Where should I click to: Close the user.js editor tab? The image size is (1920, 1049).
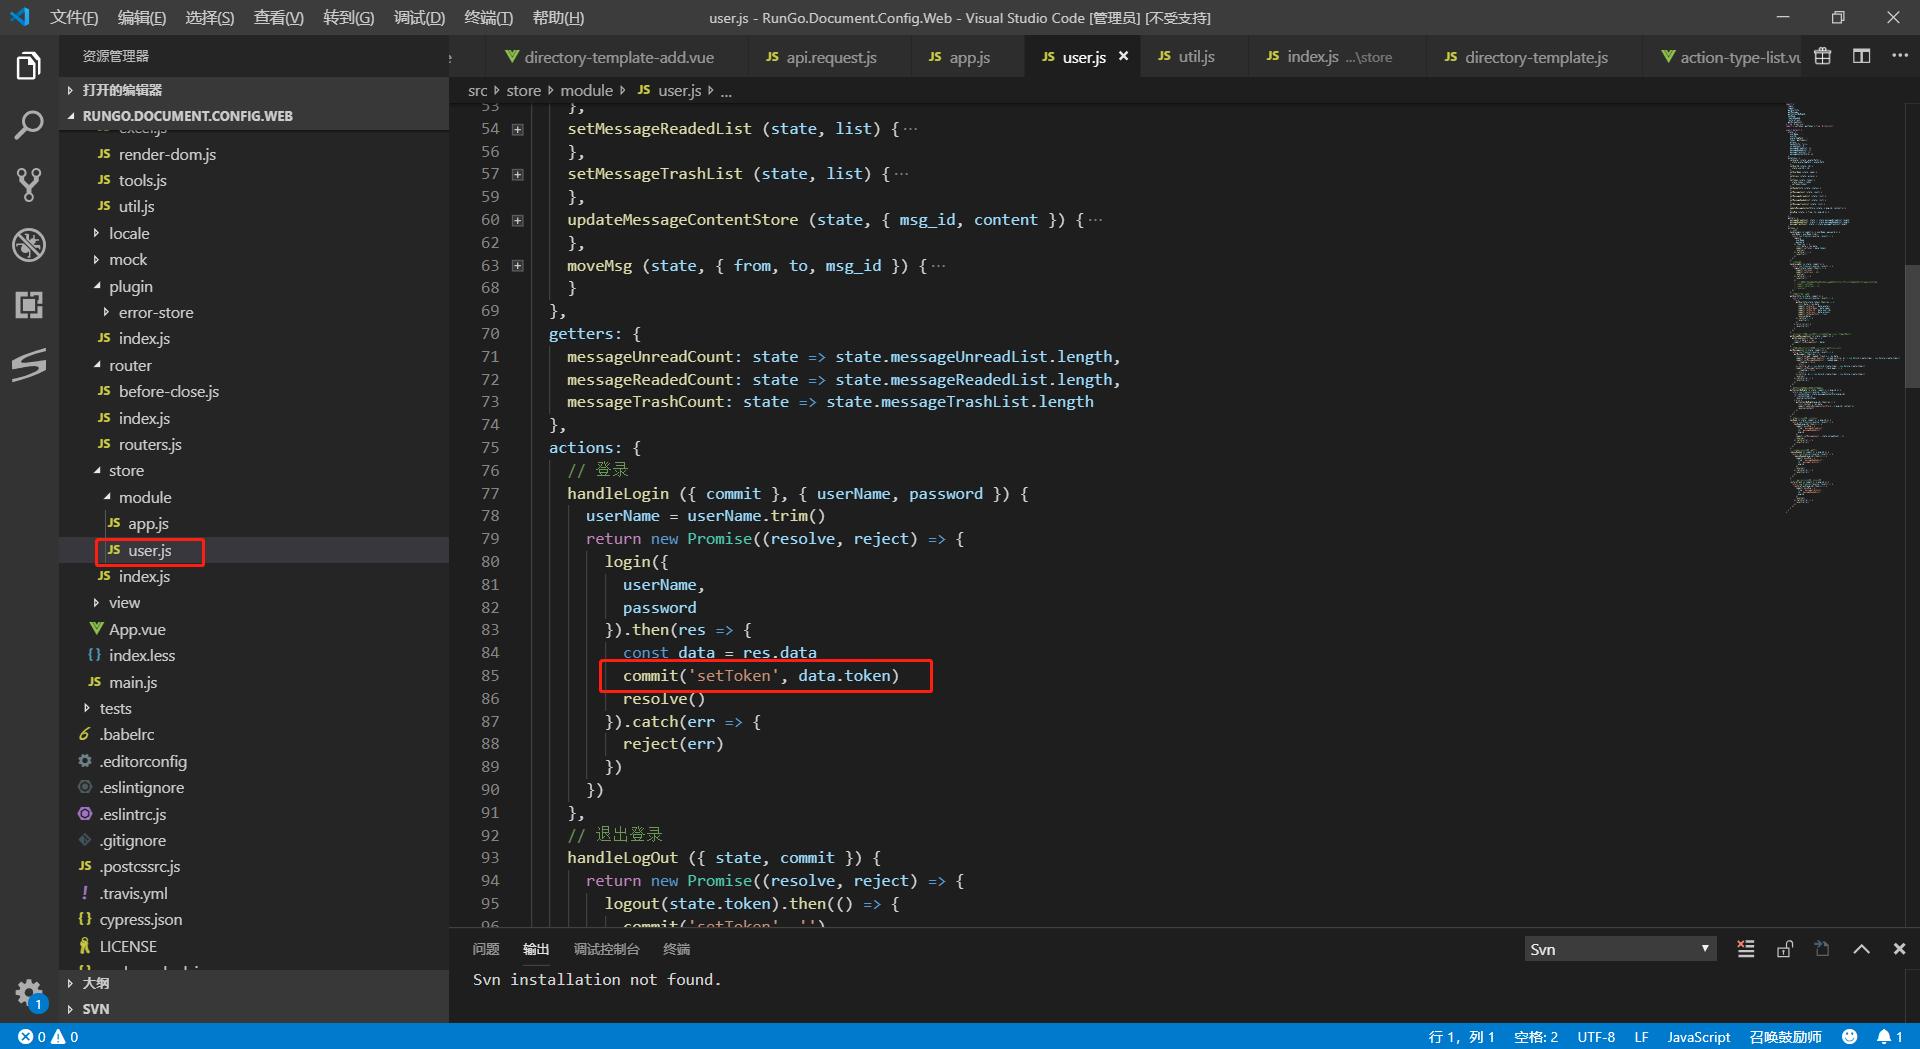click(x=1123, y=57)
